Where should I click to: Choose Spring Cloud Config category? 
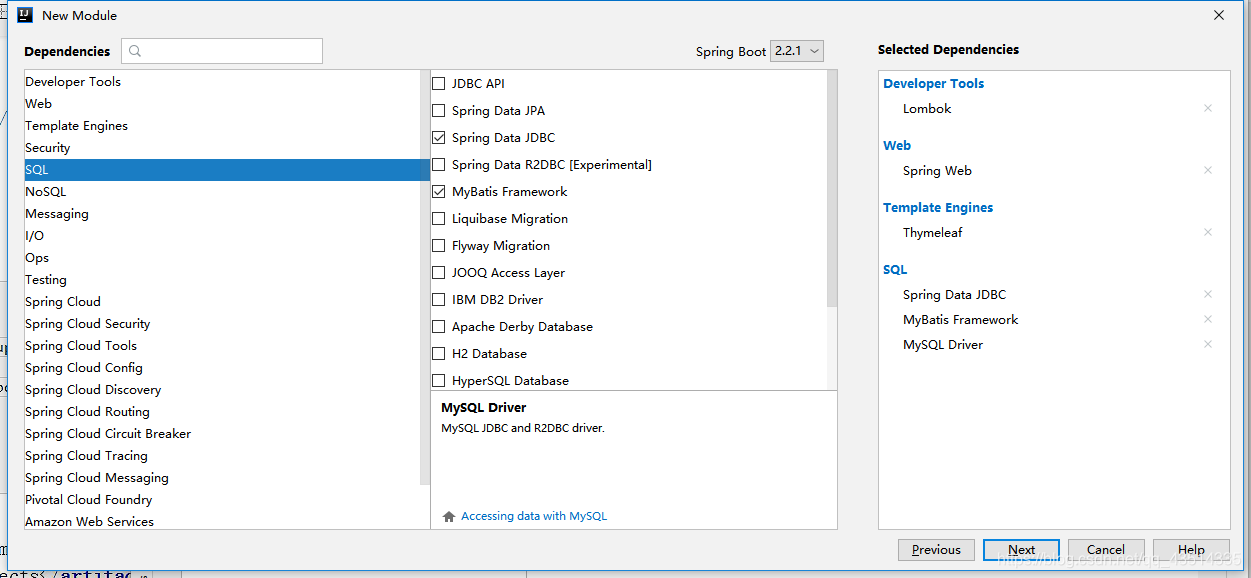coord(222,367)
